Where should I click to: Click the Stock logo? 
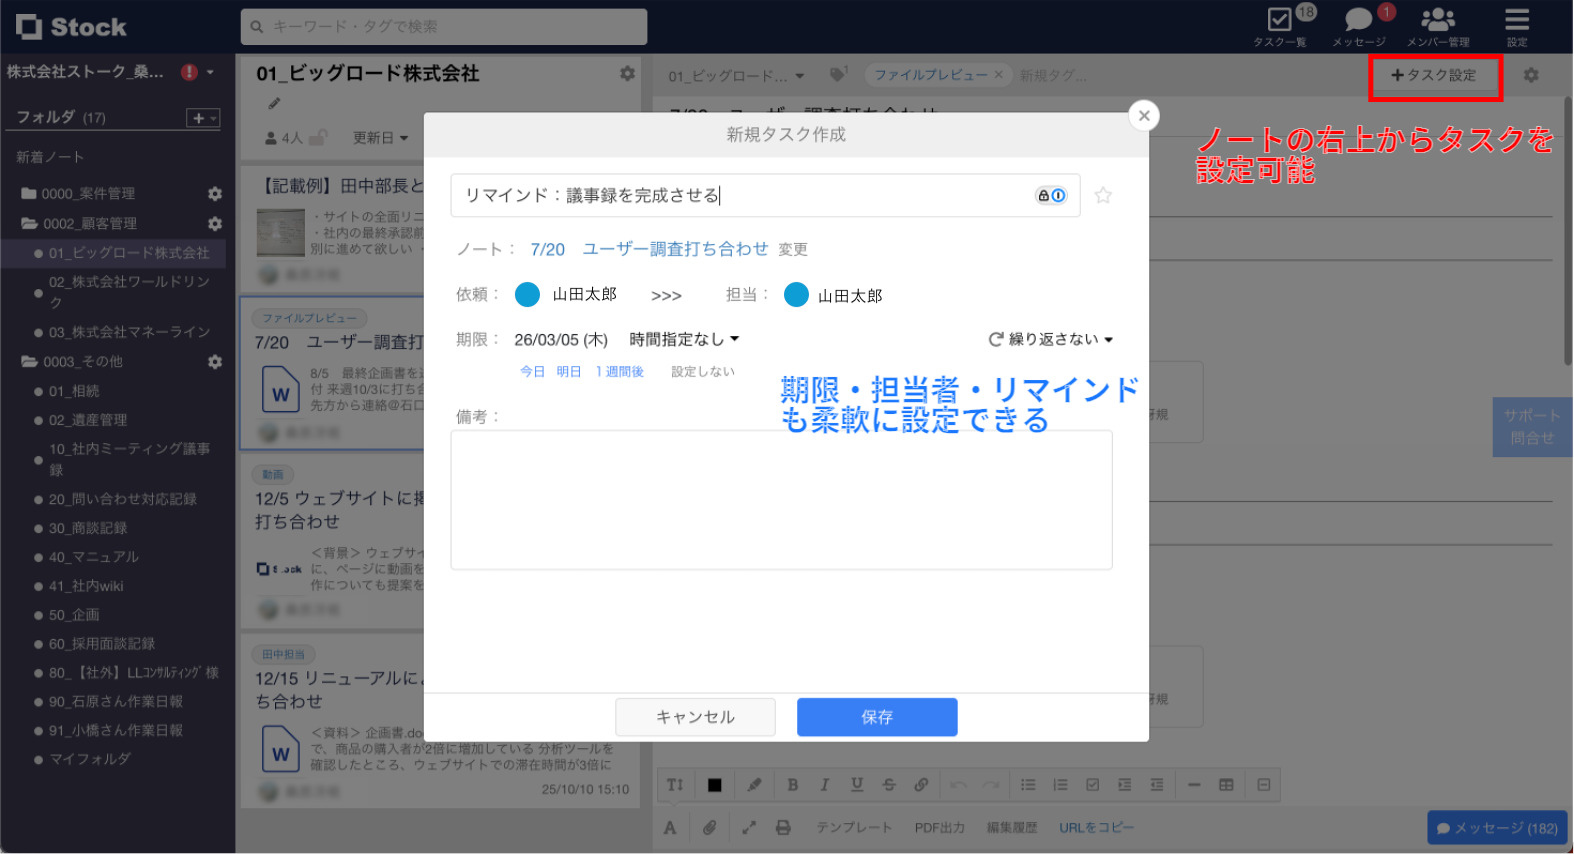tap(72, 27)
